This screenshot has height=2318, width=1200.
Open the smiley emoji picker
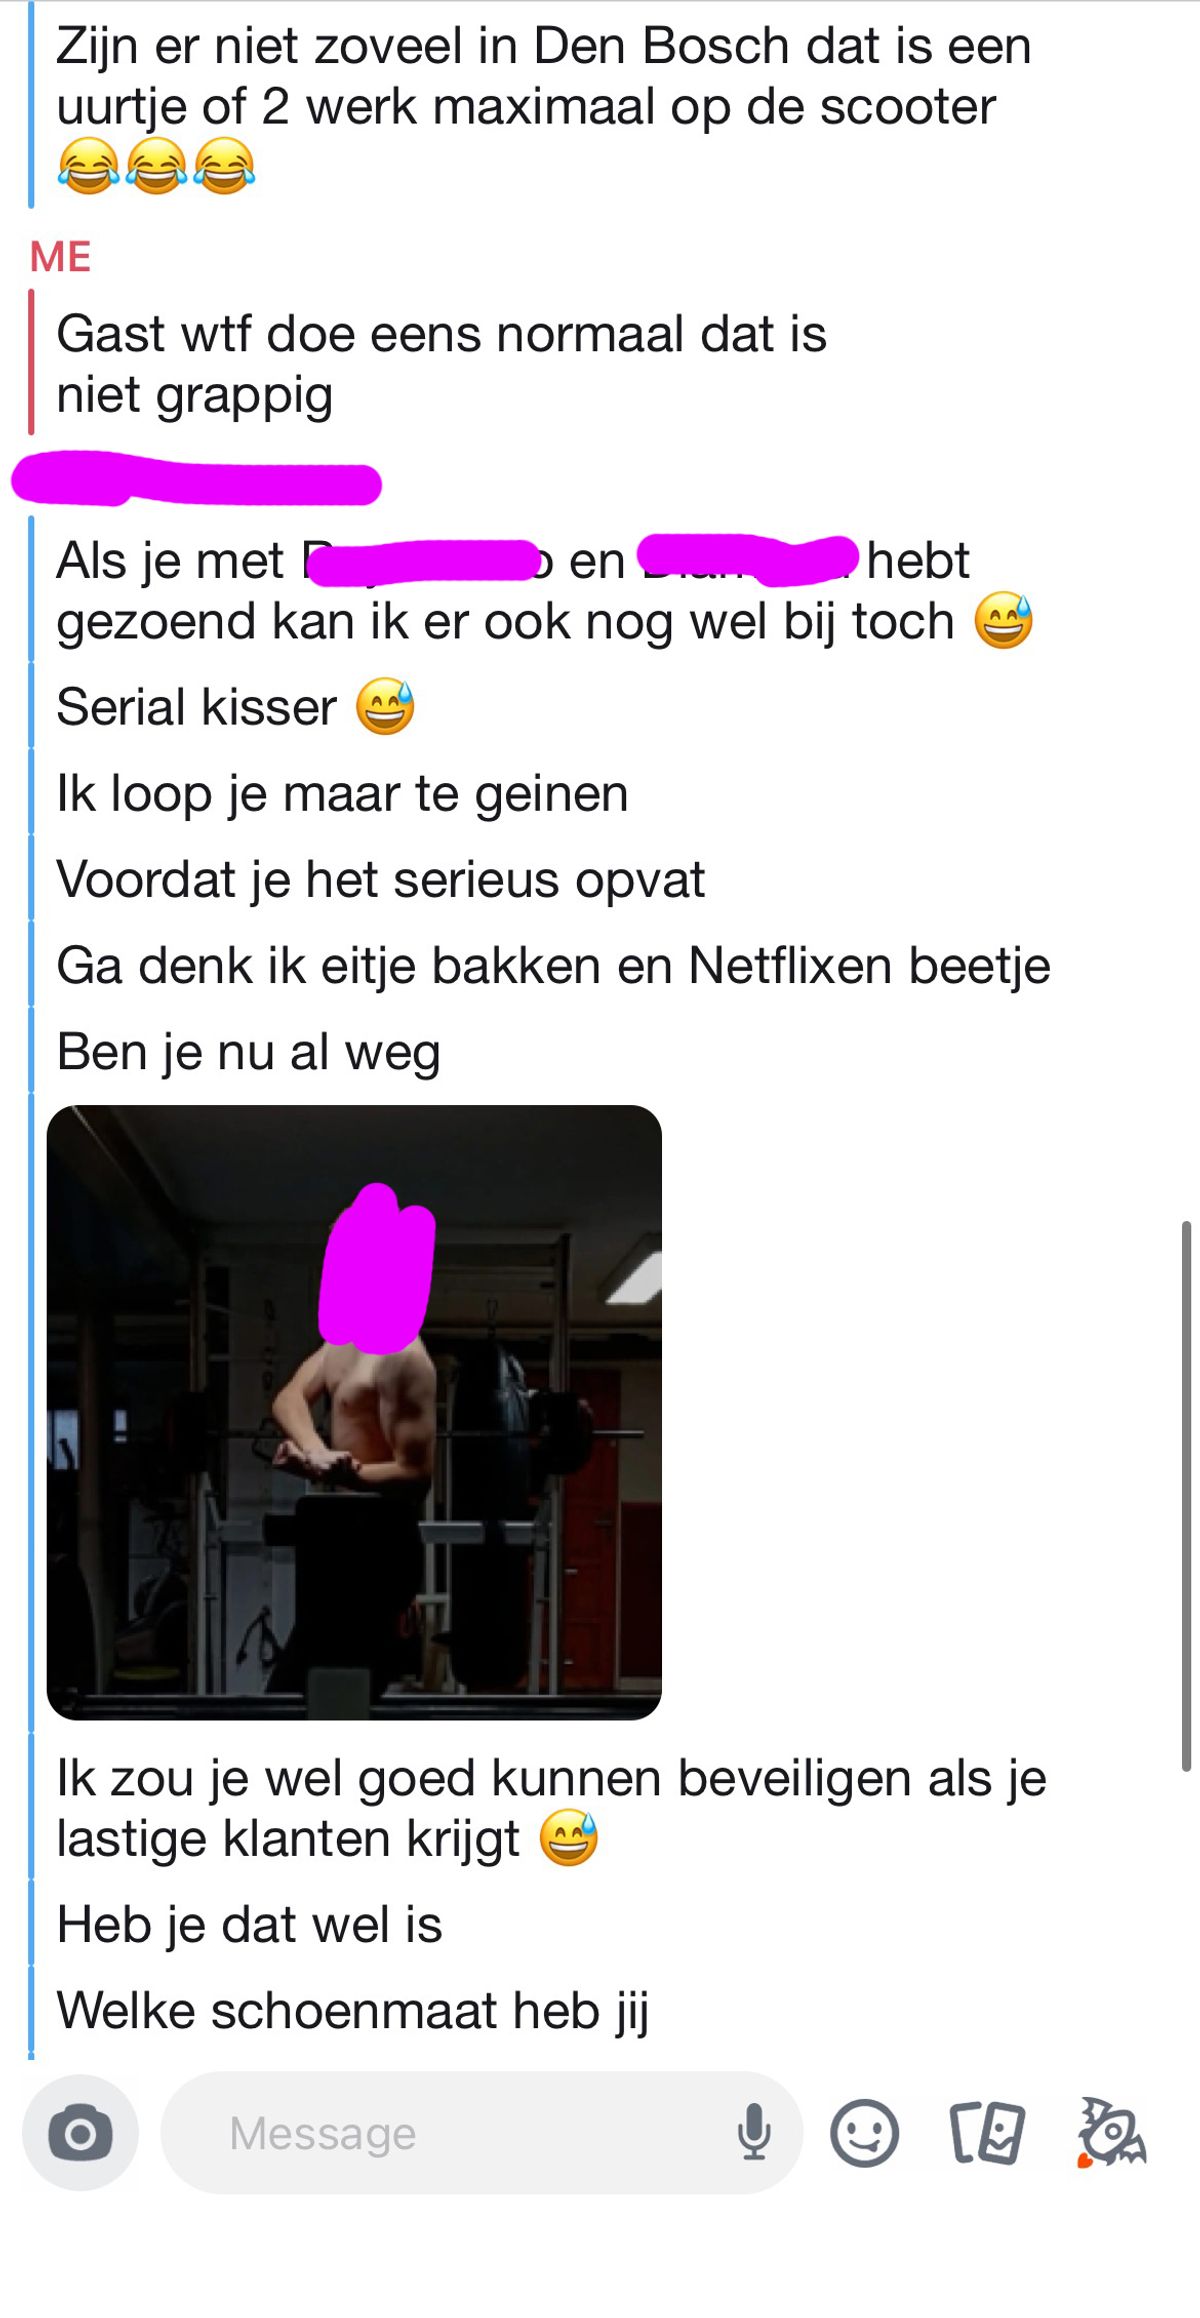pyautogui.click(x=864, y=2133)
